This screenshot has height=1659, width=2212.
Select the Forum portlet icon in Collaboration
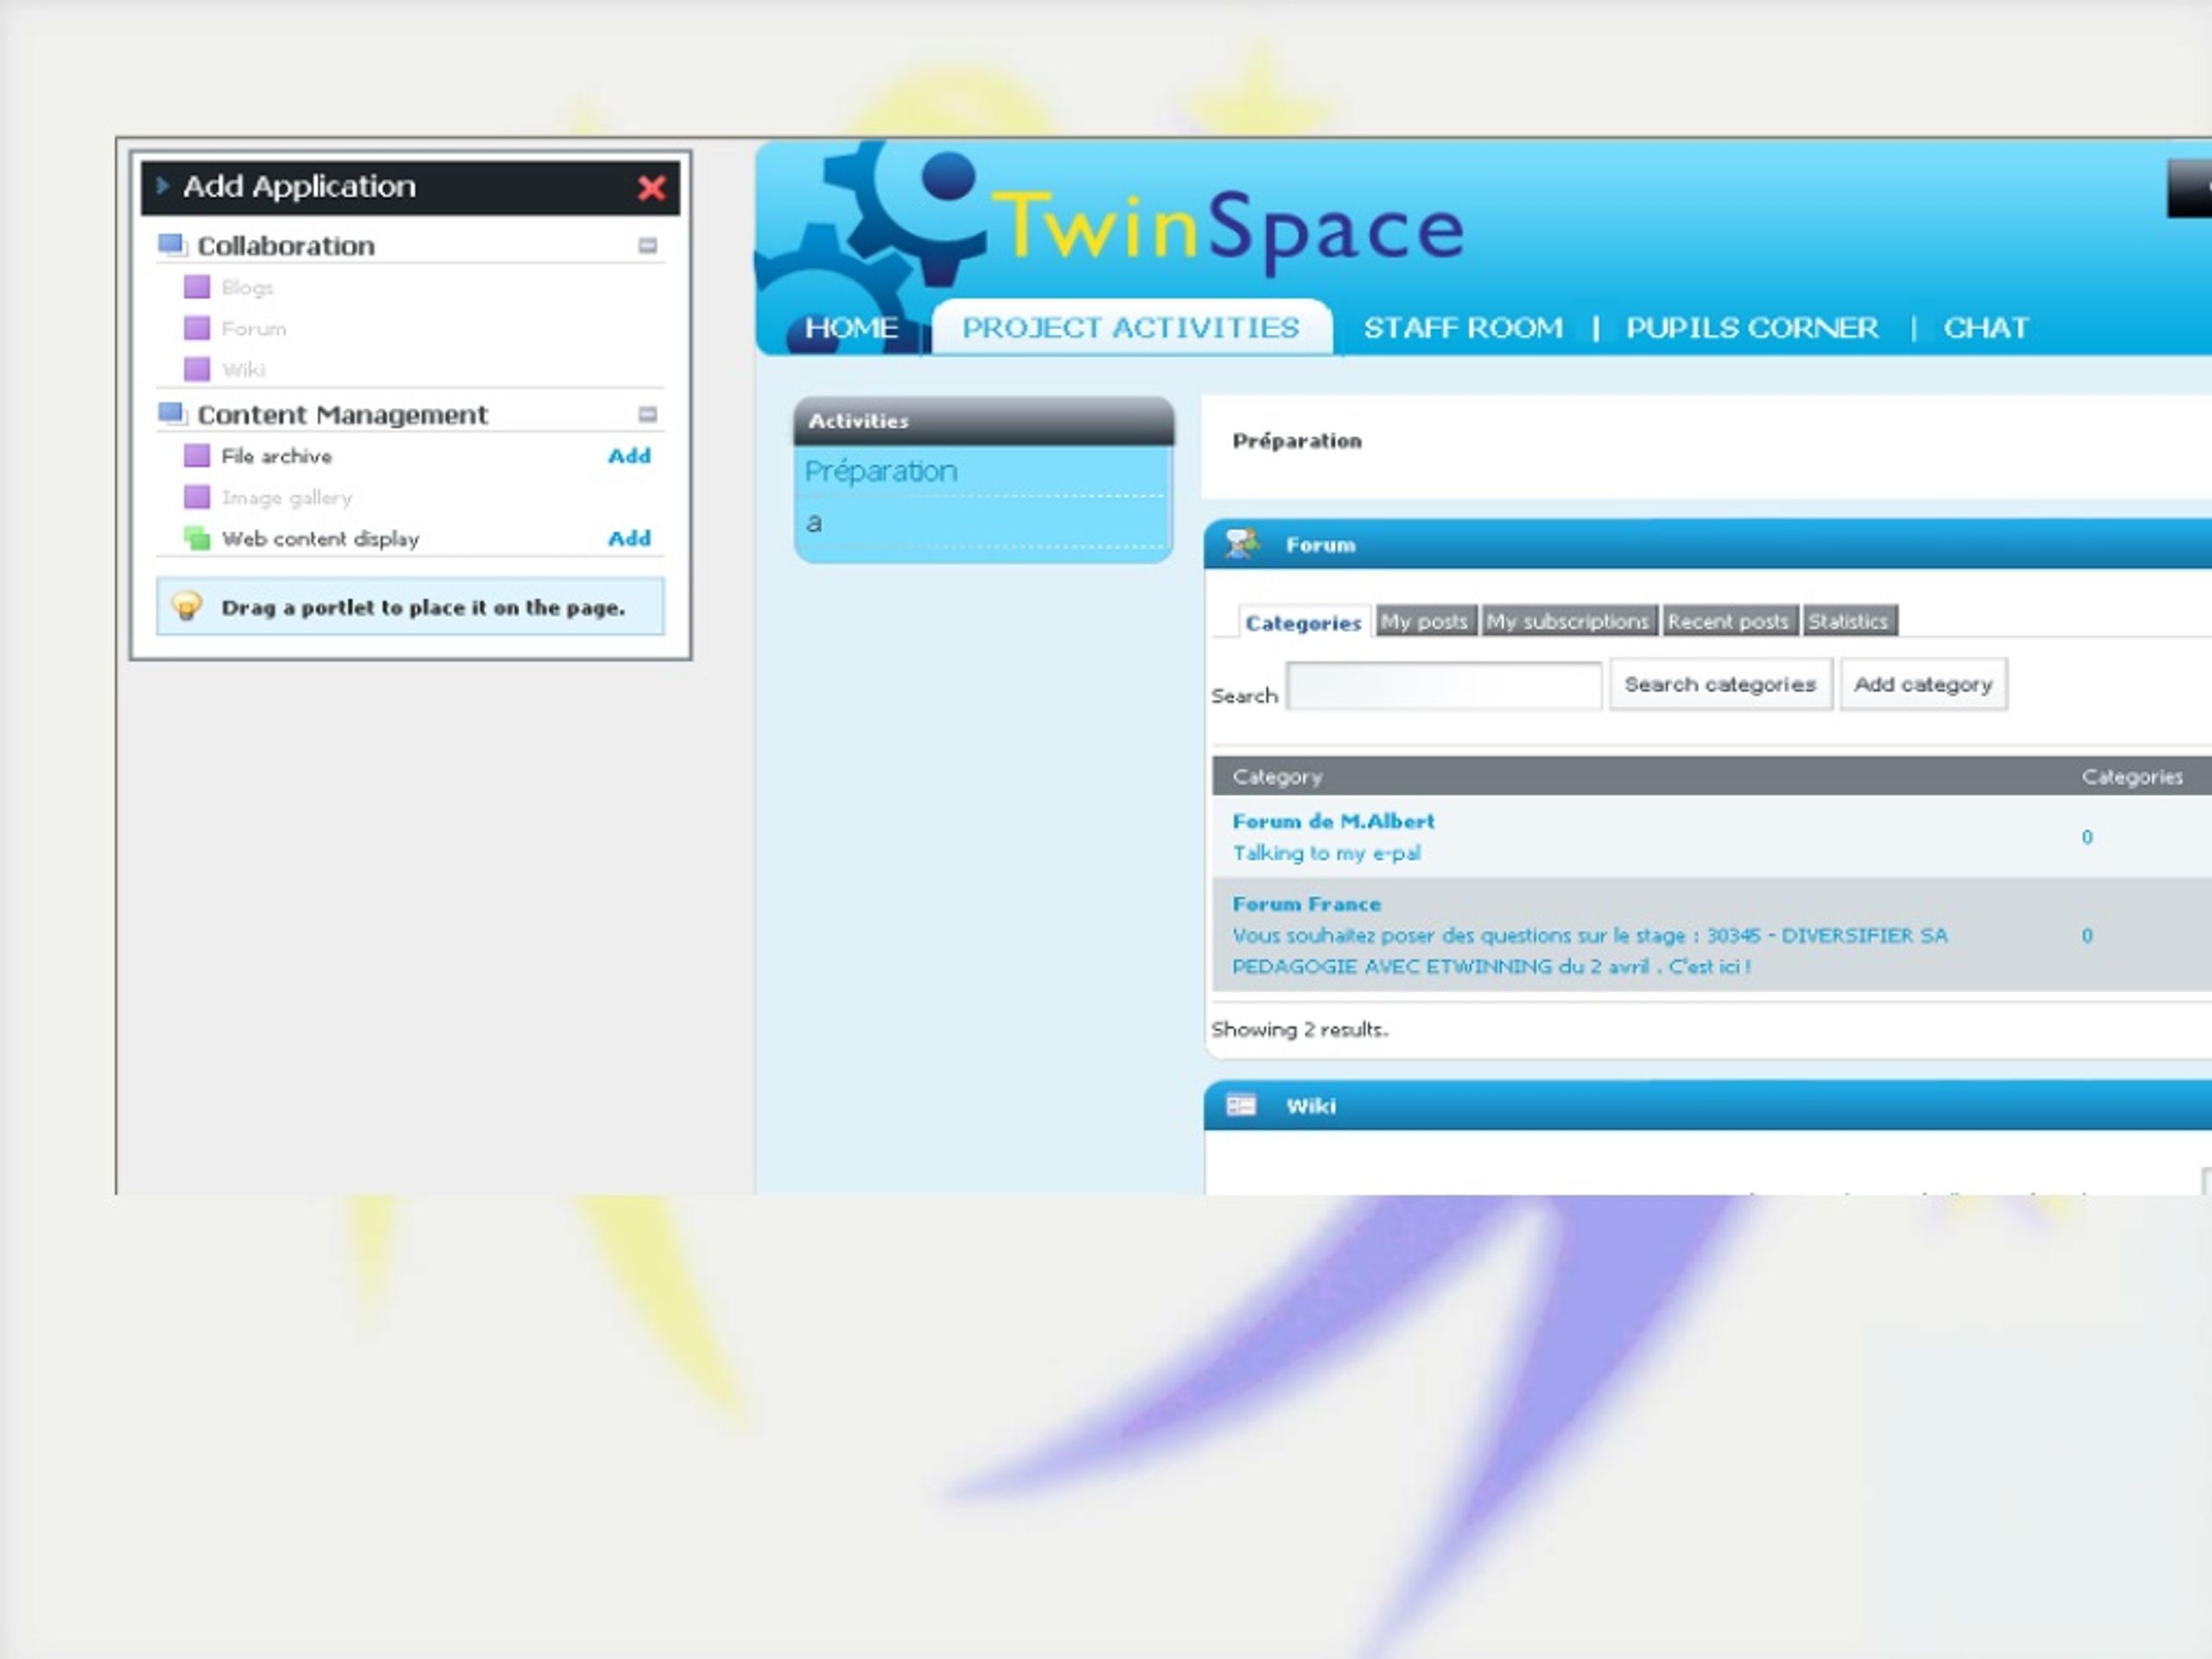(197, 328)
